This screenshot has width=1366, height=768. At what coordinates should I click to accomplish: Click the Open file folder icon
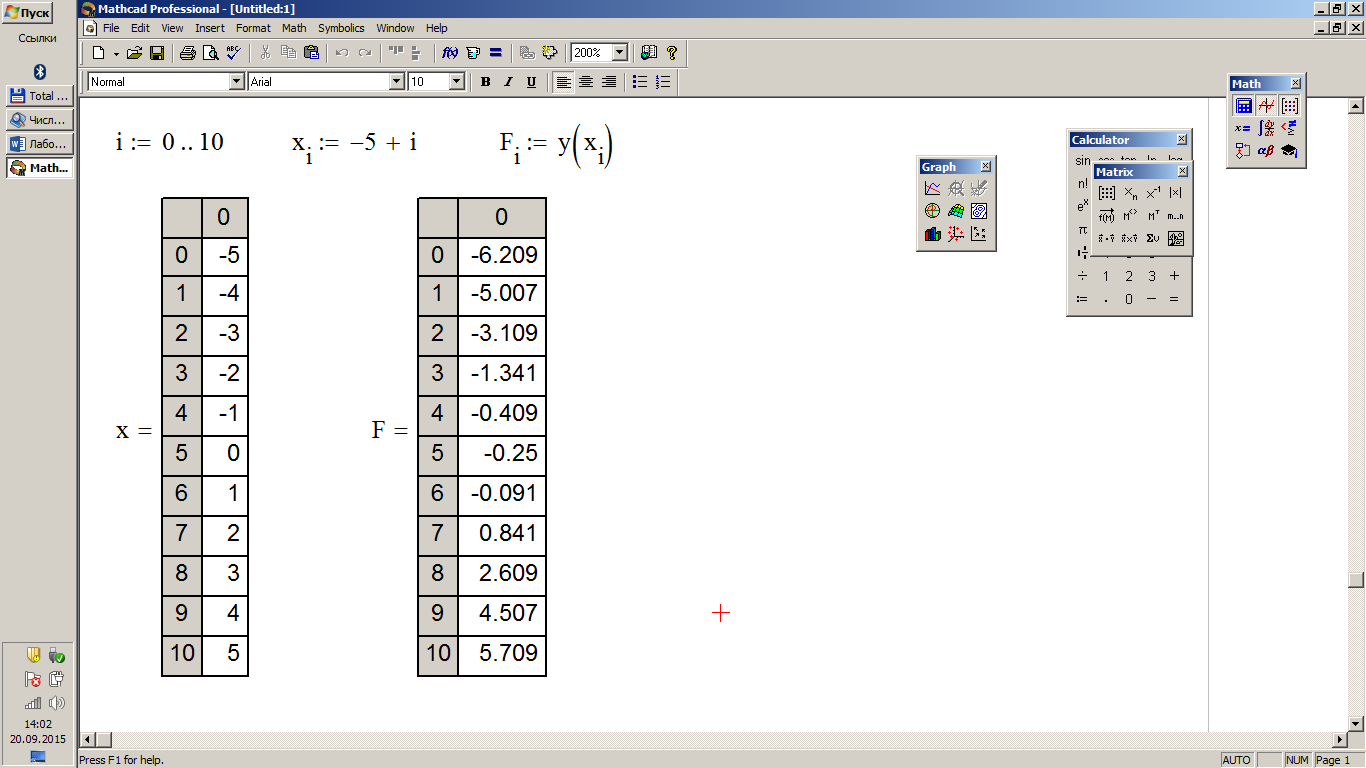(134, 53)
